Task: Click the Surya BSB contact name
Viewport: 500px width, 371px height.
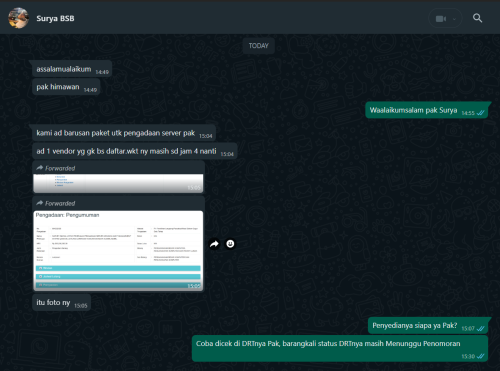Action: click(55, 18)
